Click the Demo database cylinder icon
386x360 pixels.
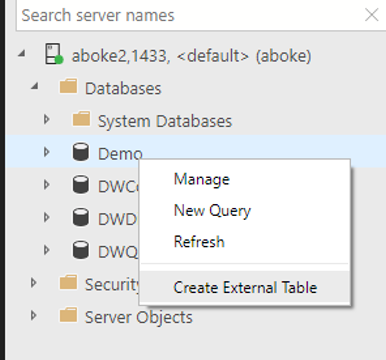(81, 152)
